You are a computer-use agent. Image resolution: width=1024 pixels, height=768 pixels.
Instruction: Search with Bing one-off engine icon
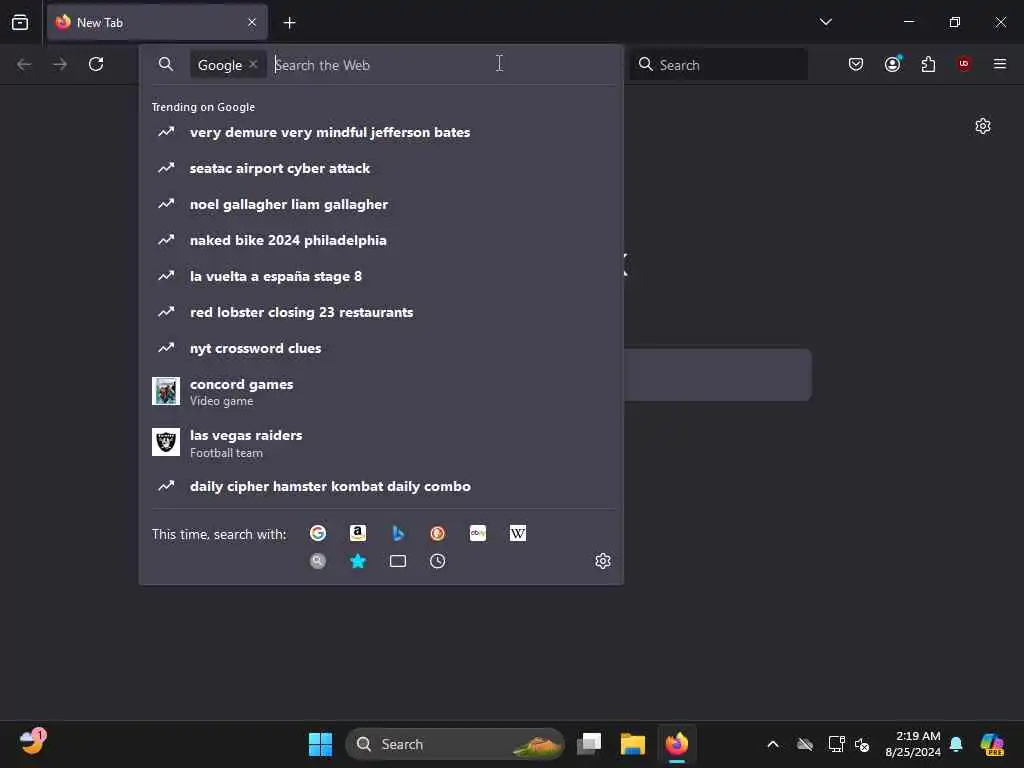pyautogui.click(x=398, y=533)
